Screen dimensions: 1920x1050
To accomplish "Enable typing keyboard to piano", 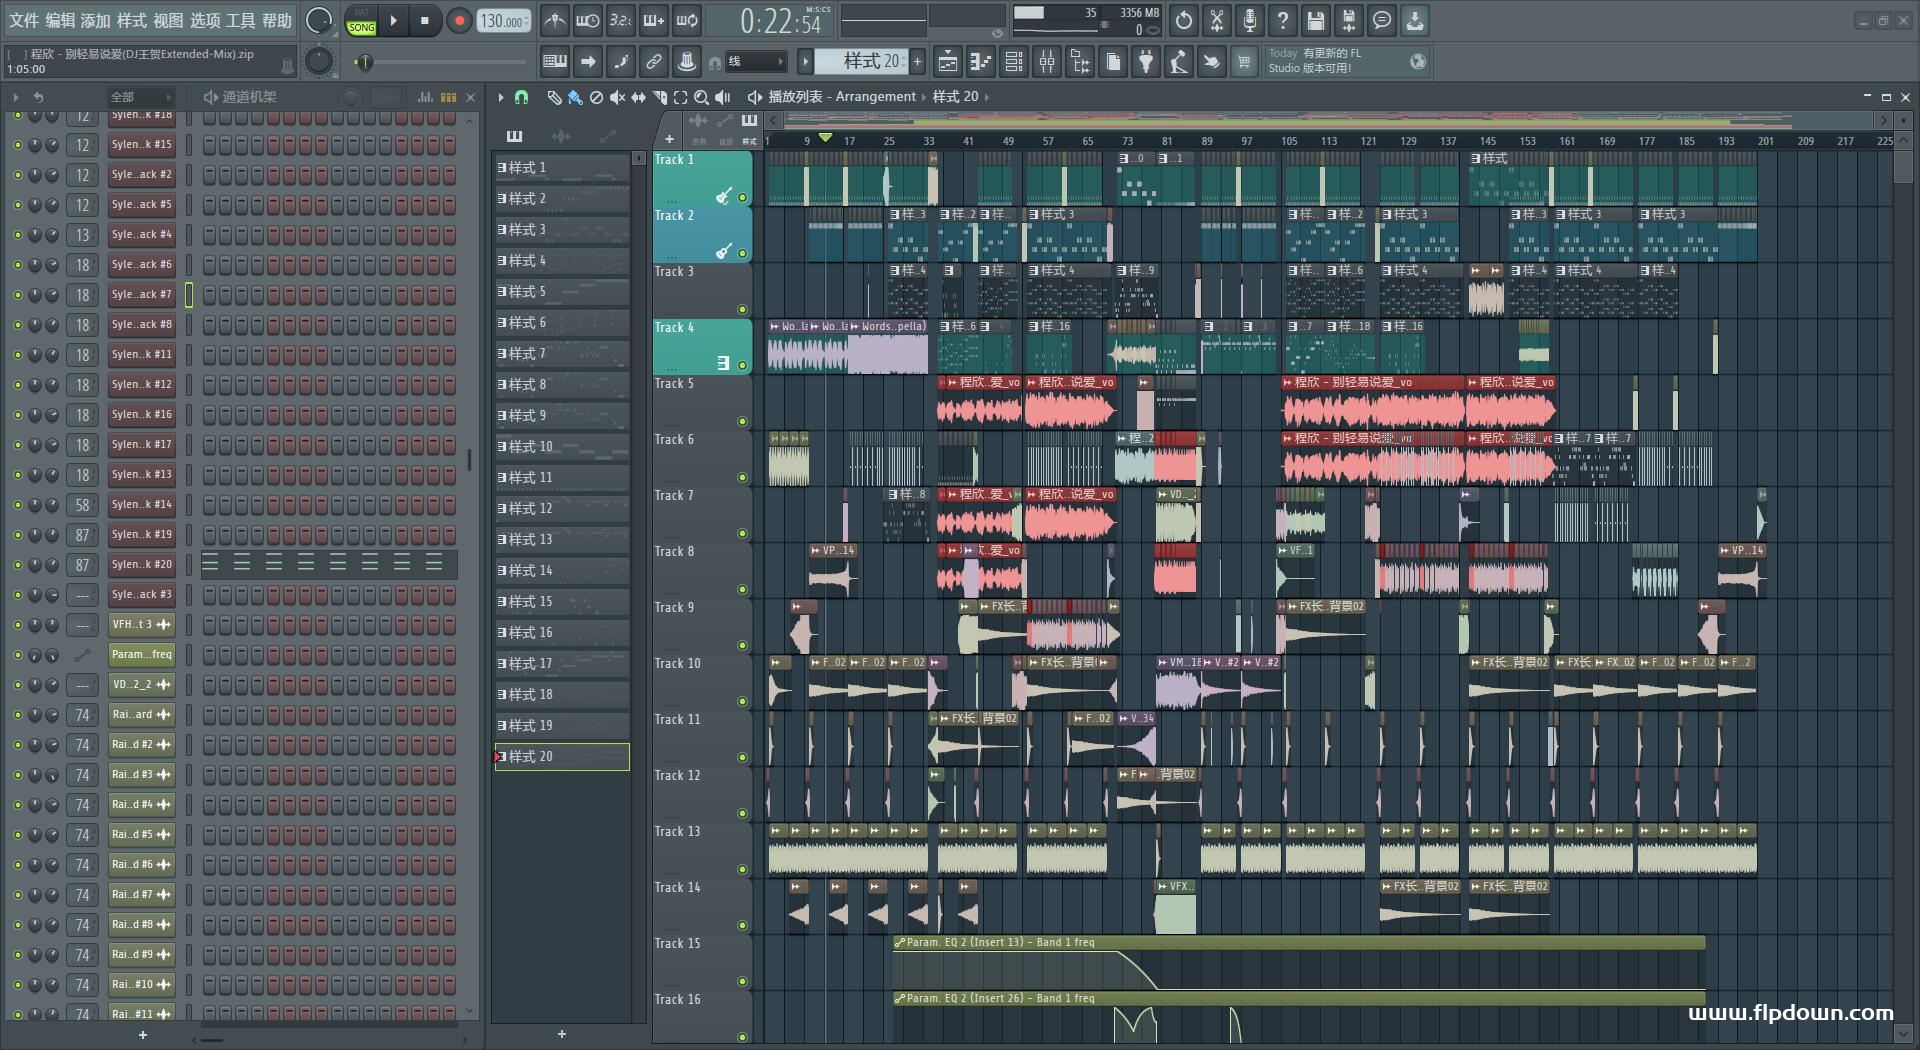I will [x=554, y=62].
